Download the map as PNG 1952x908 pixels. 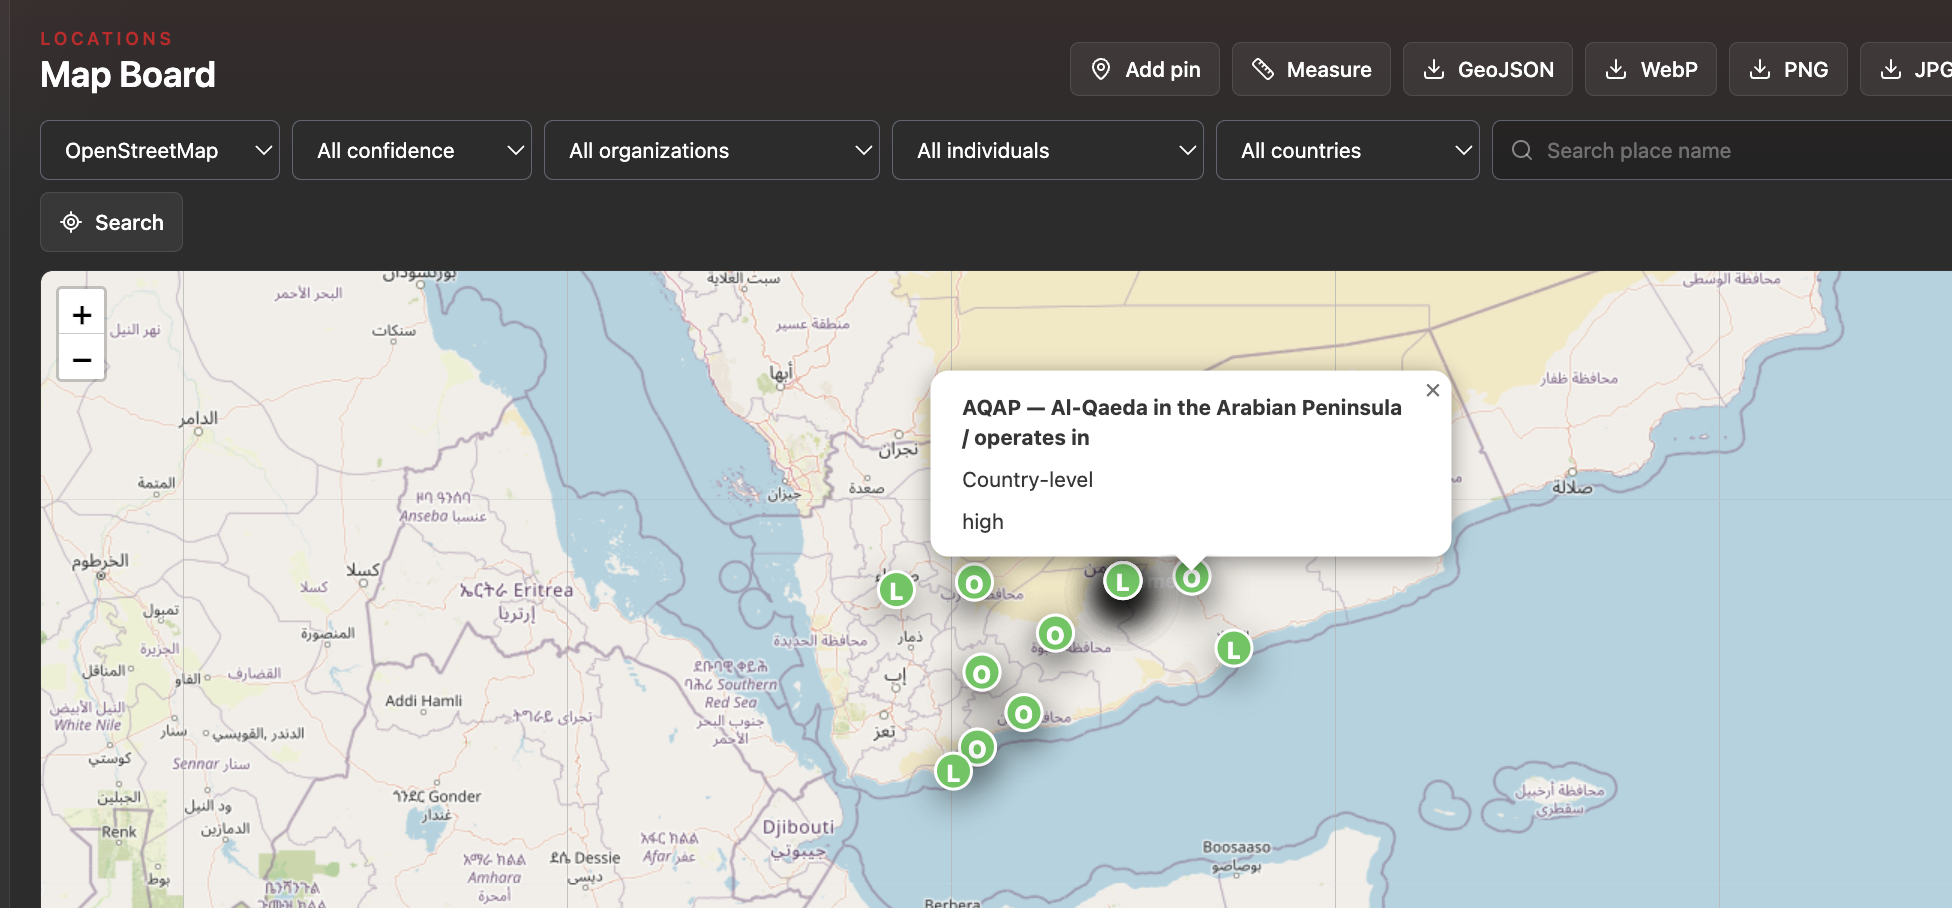coord(1787,69)
